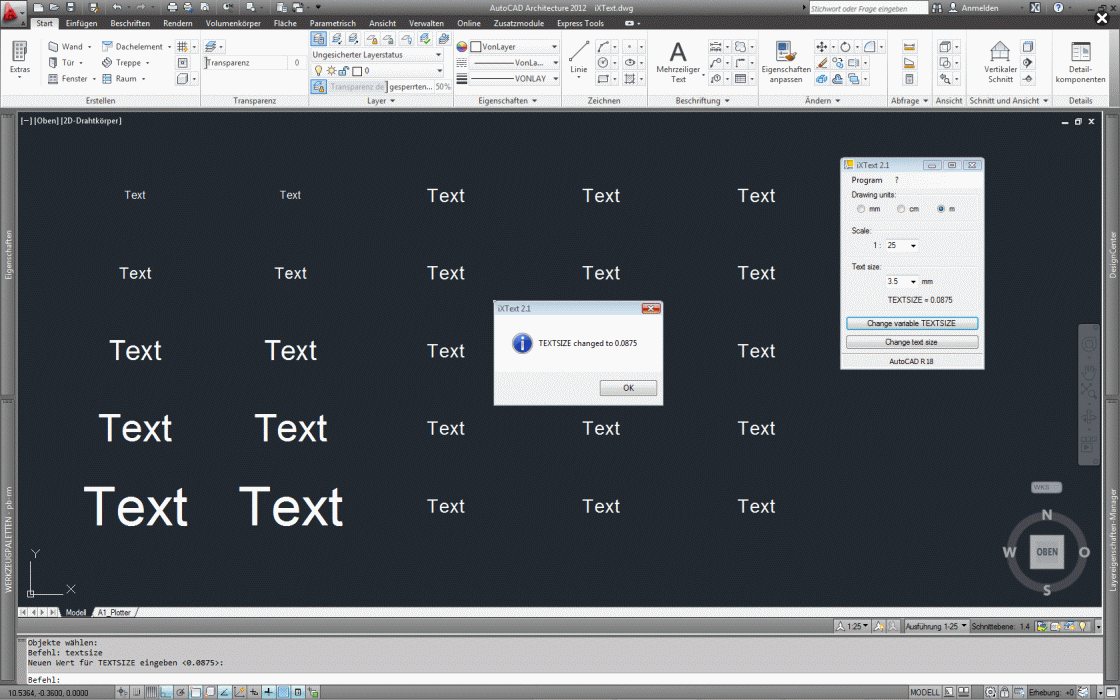Open Layer Properties manager icon
Viewport: 1120px width, 700px height.
point(319,39)
